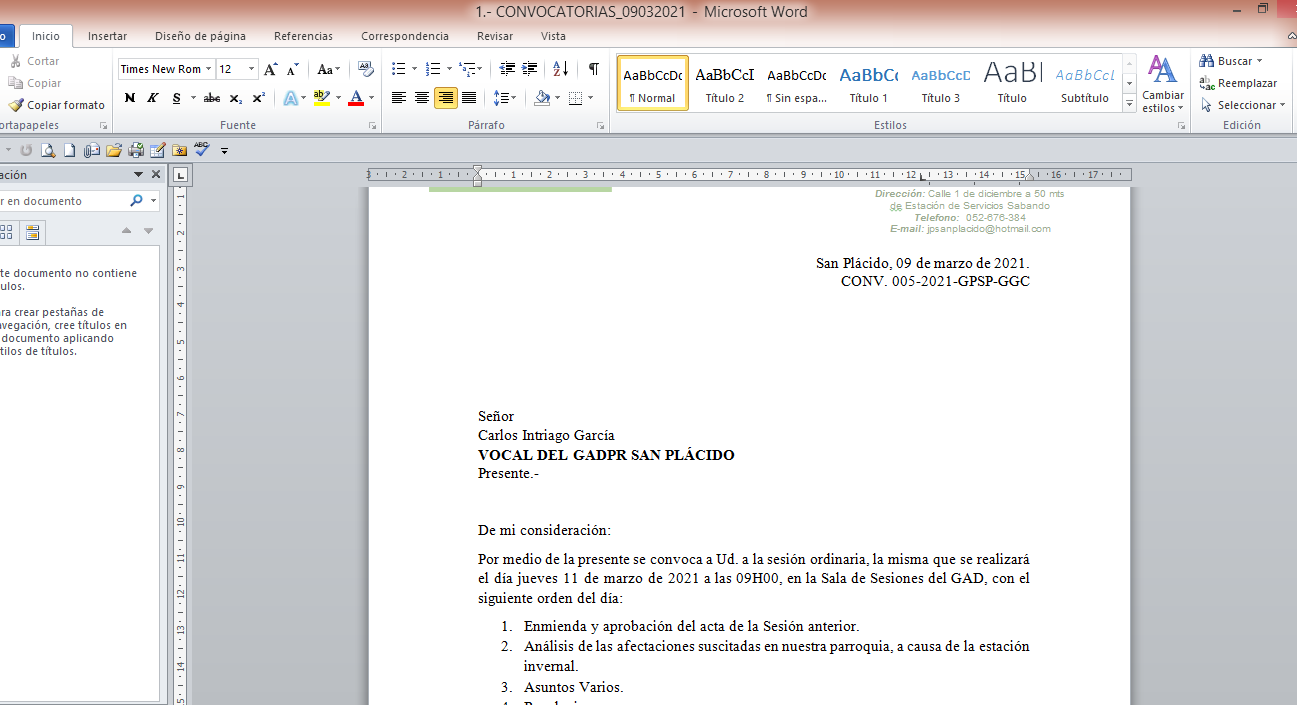Click the grow font size icon
This screenshot has width=1297, height=705.
270,69
